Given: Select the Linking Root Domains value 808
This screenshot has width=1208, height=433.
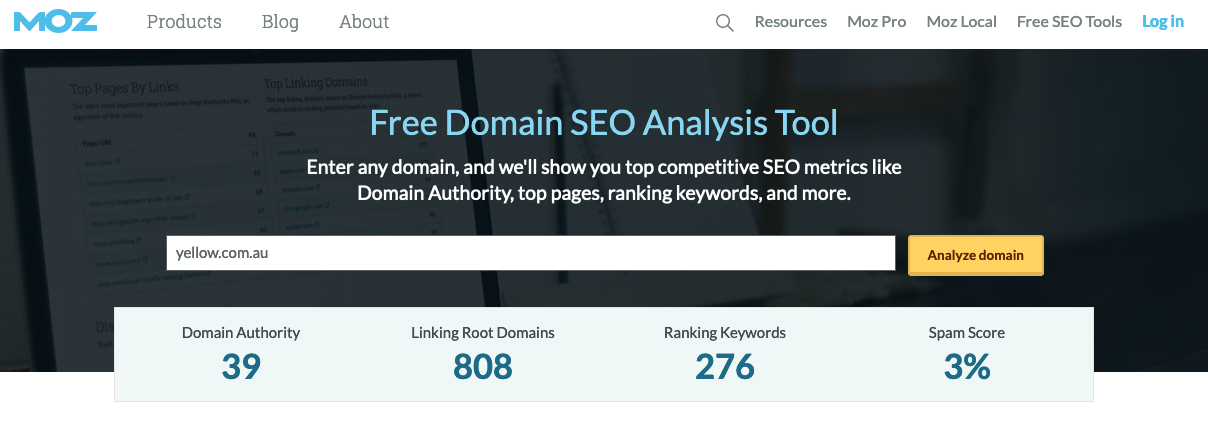Looking at the screenshot, I should point(483,367).
